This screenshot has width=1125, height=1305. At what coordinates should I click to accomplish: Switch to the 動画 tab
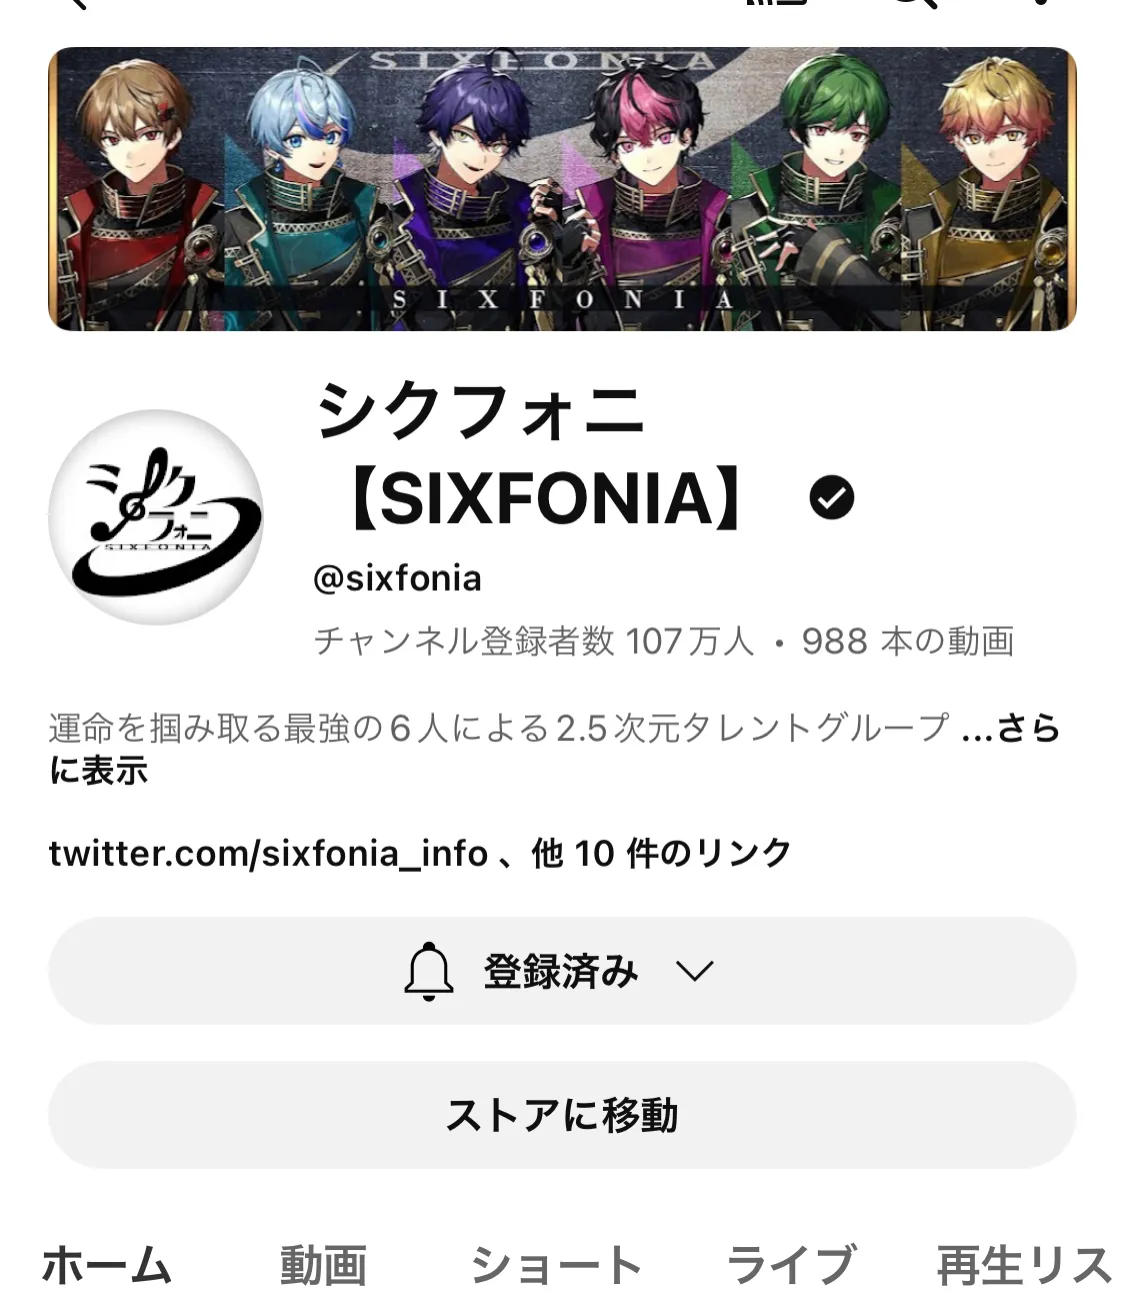(x=322, y=1265)
